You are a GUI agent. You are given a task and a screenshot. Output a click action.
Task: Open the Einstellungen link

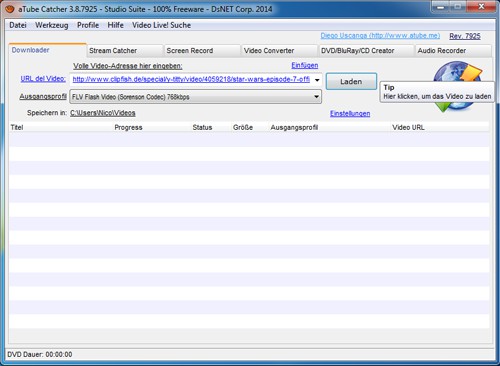[x=350, y=114]
